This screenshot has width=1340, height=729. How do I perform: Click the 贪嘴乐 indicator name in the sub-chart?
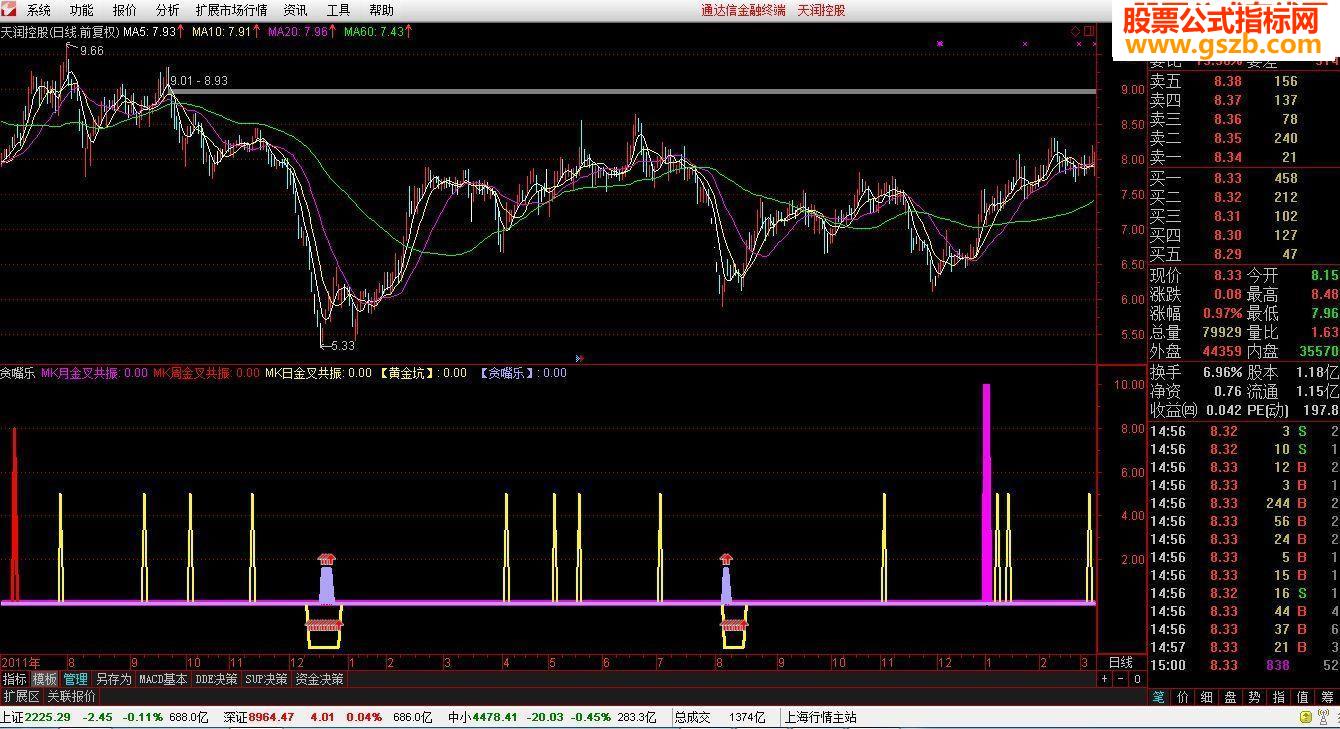17,373
